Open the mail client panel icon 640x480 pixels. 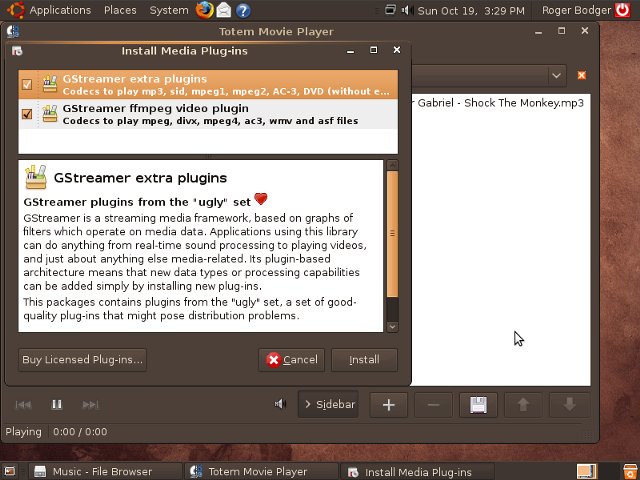pos(224,10)
